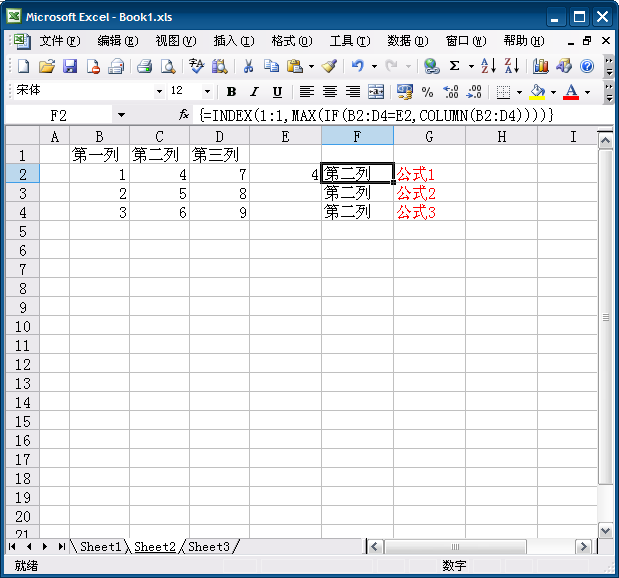The height and width of the screenshot is (578, 619).
Task: Open the 帮助(H) menu
Action: [x=523, y=41]
